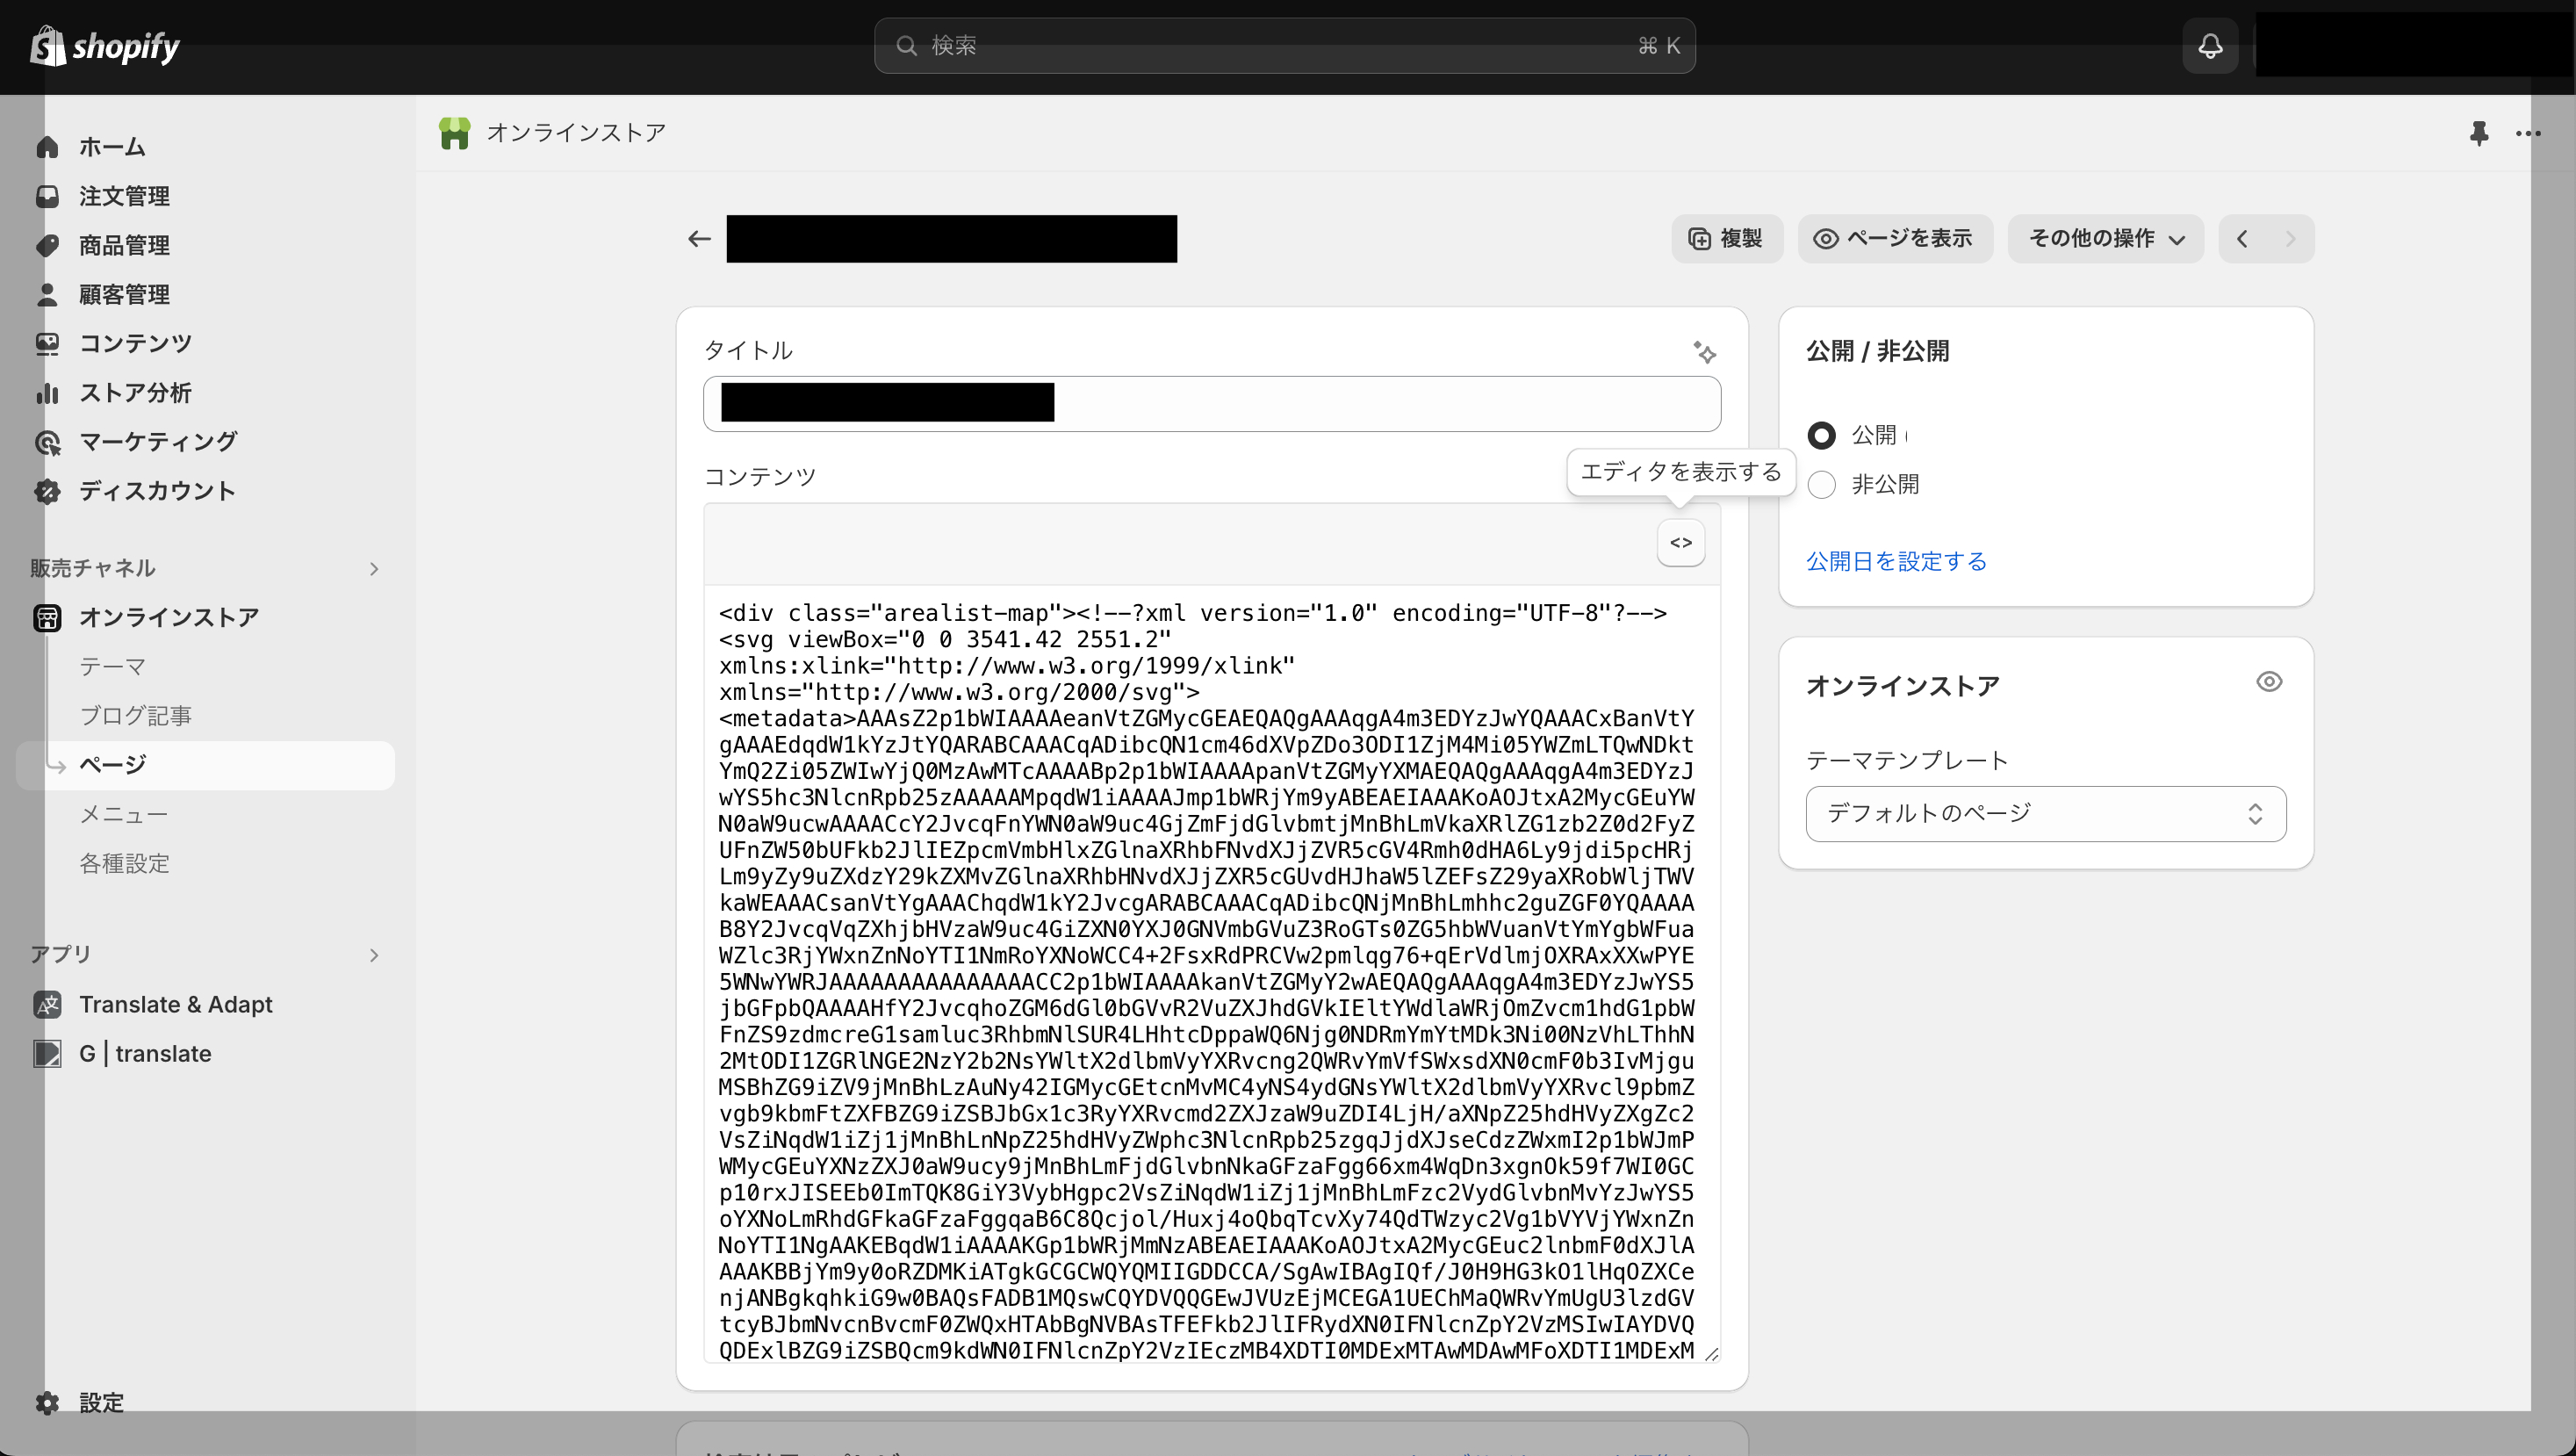This screenshot has width=2576, height=1456.
Task: Open the notifications bell
Action: point(2210,46)
